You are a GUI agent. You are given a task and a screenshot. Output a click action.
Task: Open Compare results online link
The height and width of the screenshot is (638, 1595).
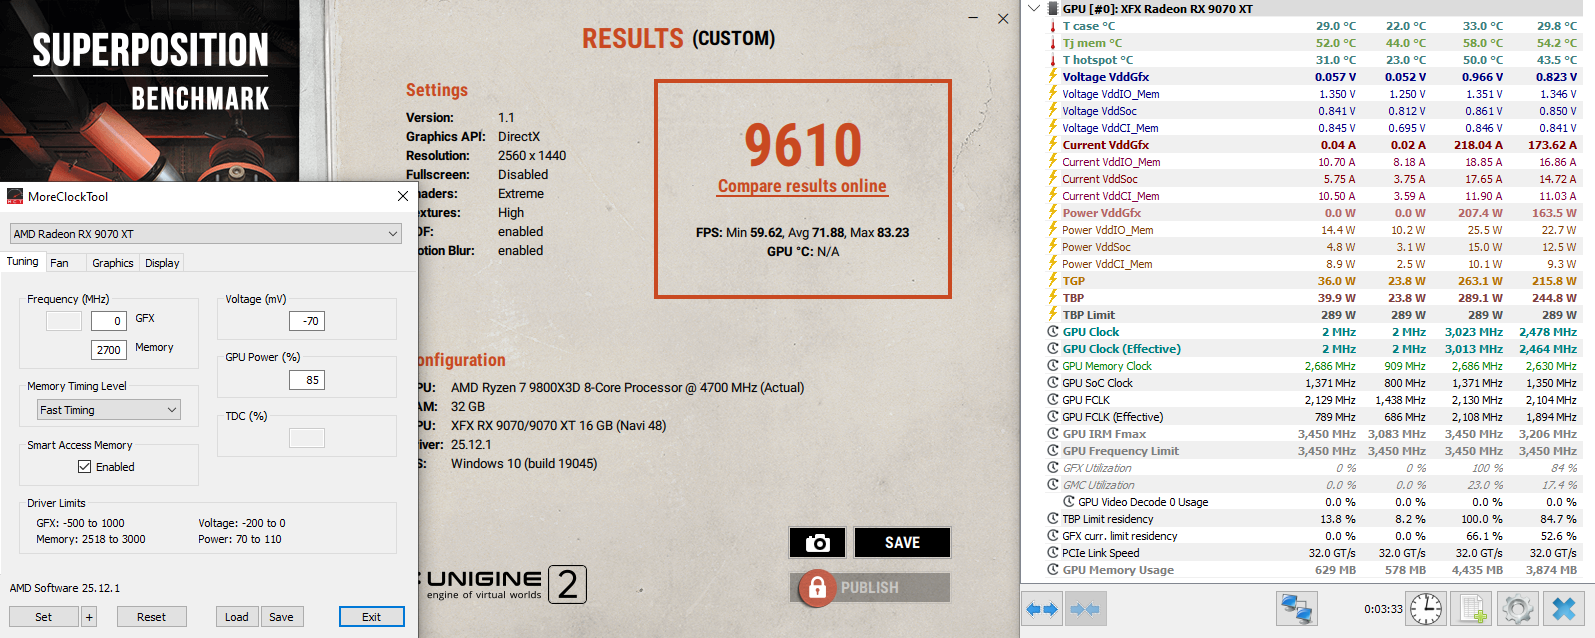[802, 186]
